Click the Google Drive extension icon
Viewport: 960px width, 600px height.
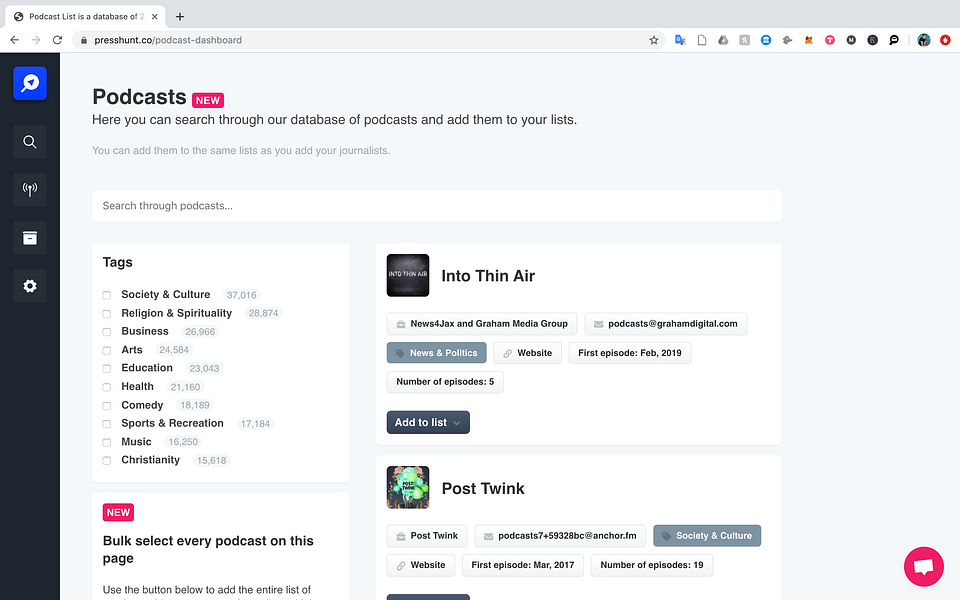(723, 40)
